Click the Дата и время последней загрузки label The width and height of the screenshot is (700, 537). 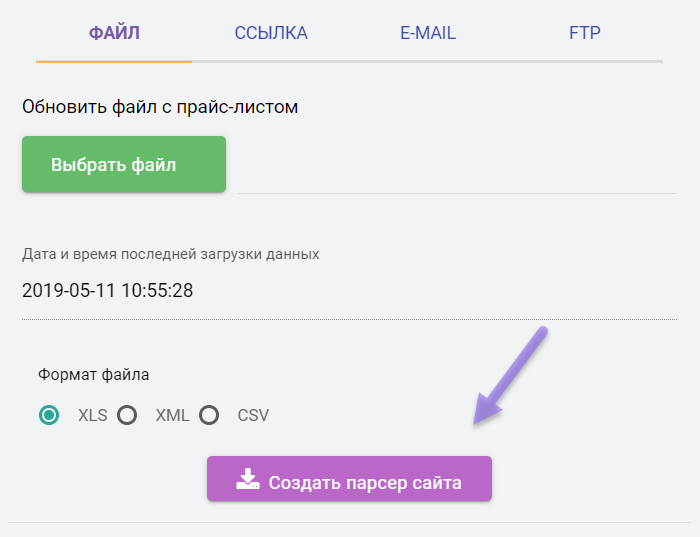click(x=171, y=254)
